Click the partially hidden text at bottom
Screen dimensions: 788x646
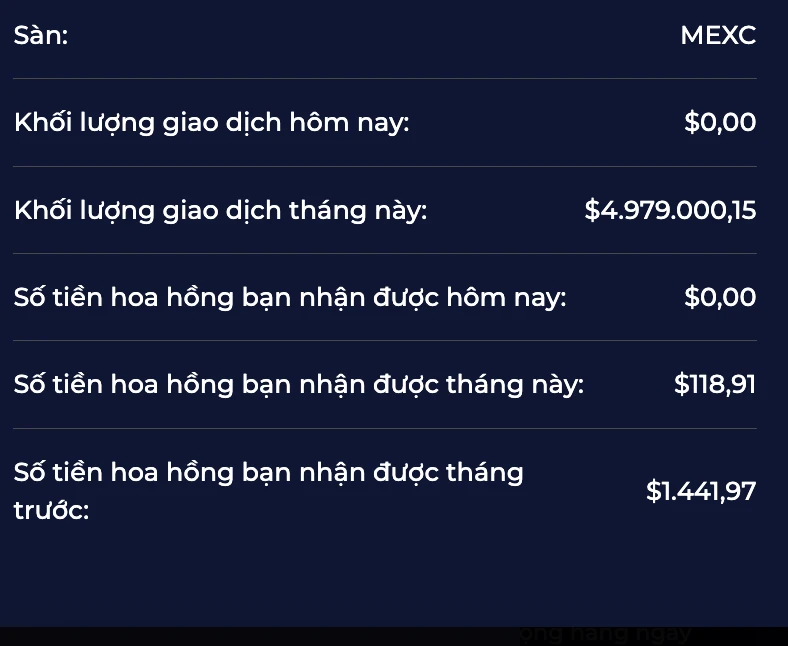pyautogui.click(x=605, y=633)
